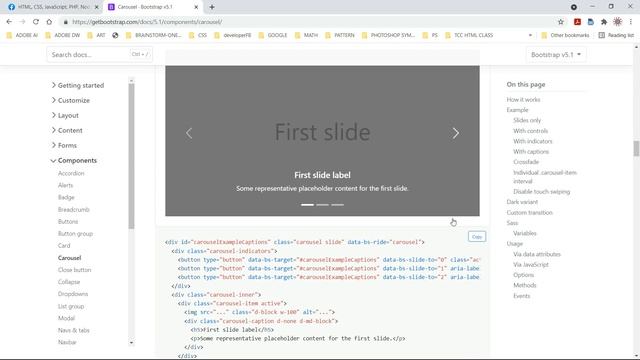640x360 pixels.
Task: Open the Adobe Acrobat extension icon
Action: pyautogui.click(x=577, y=22)
